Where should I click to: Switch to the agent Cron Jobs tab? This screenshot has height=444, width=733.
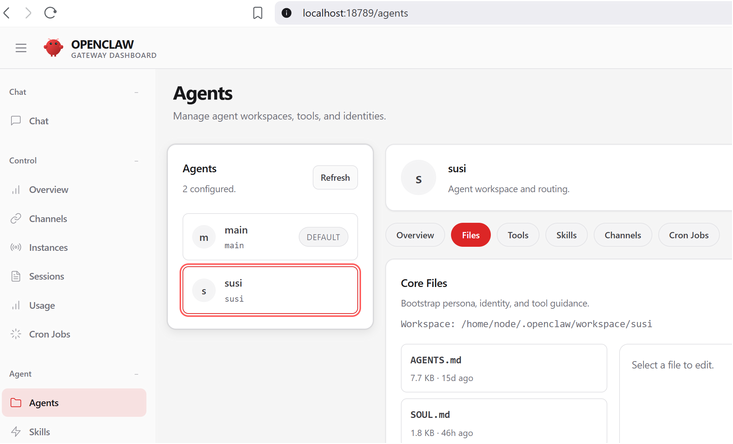pos(689,235)
